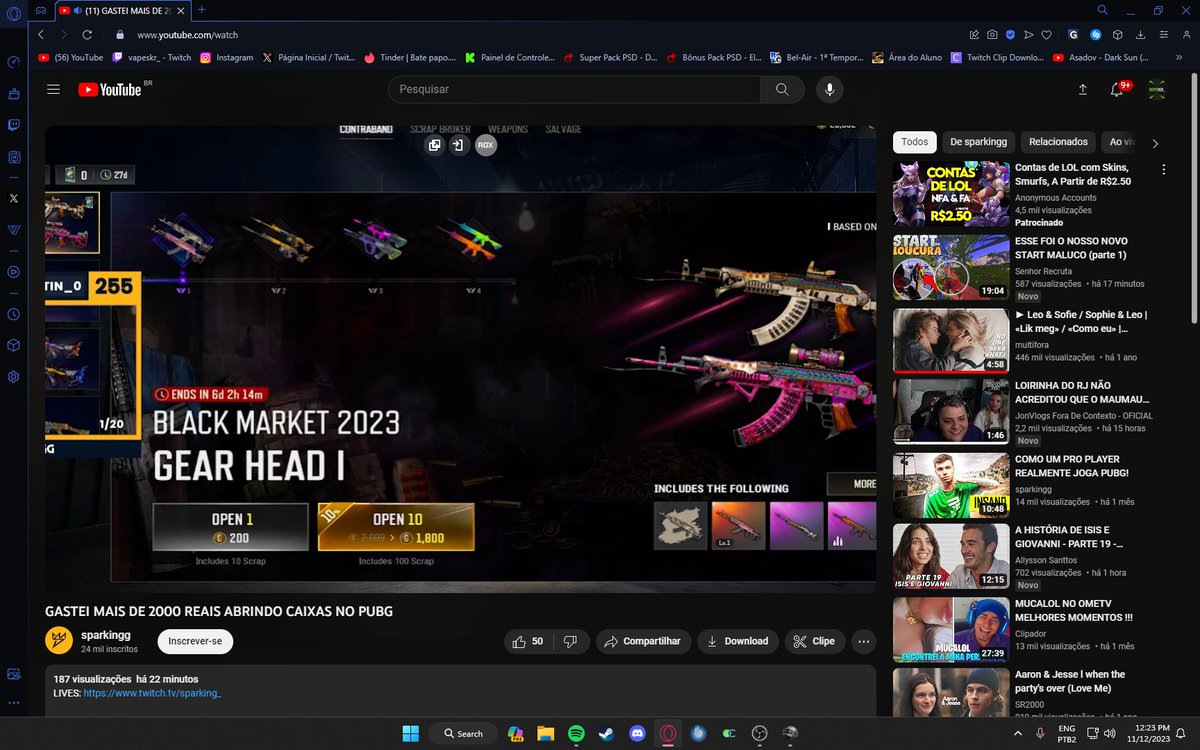Open YouTube notifications bell
Screen dimensions: 1200x750
tap(1118, 90)
